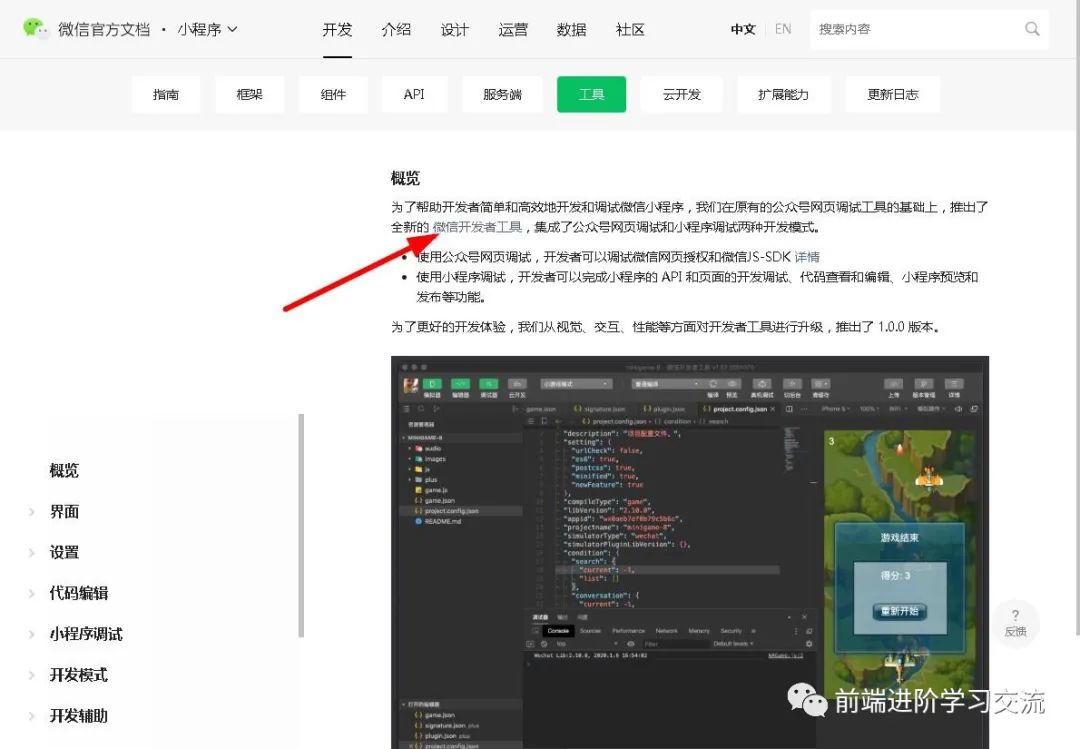The height and width of the screenshot is (749, 1080).
Task: Expand the 代码编辑 sidebar section
Action: pyautogui.click(x=78, y=593)
